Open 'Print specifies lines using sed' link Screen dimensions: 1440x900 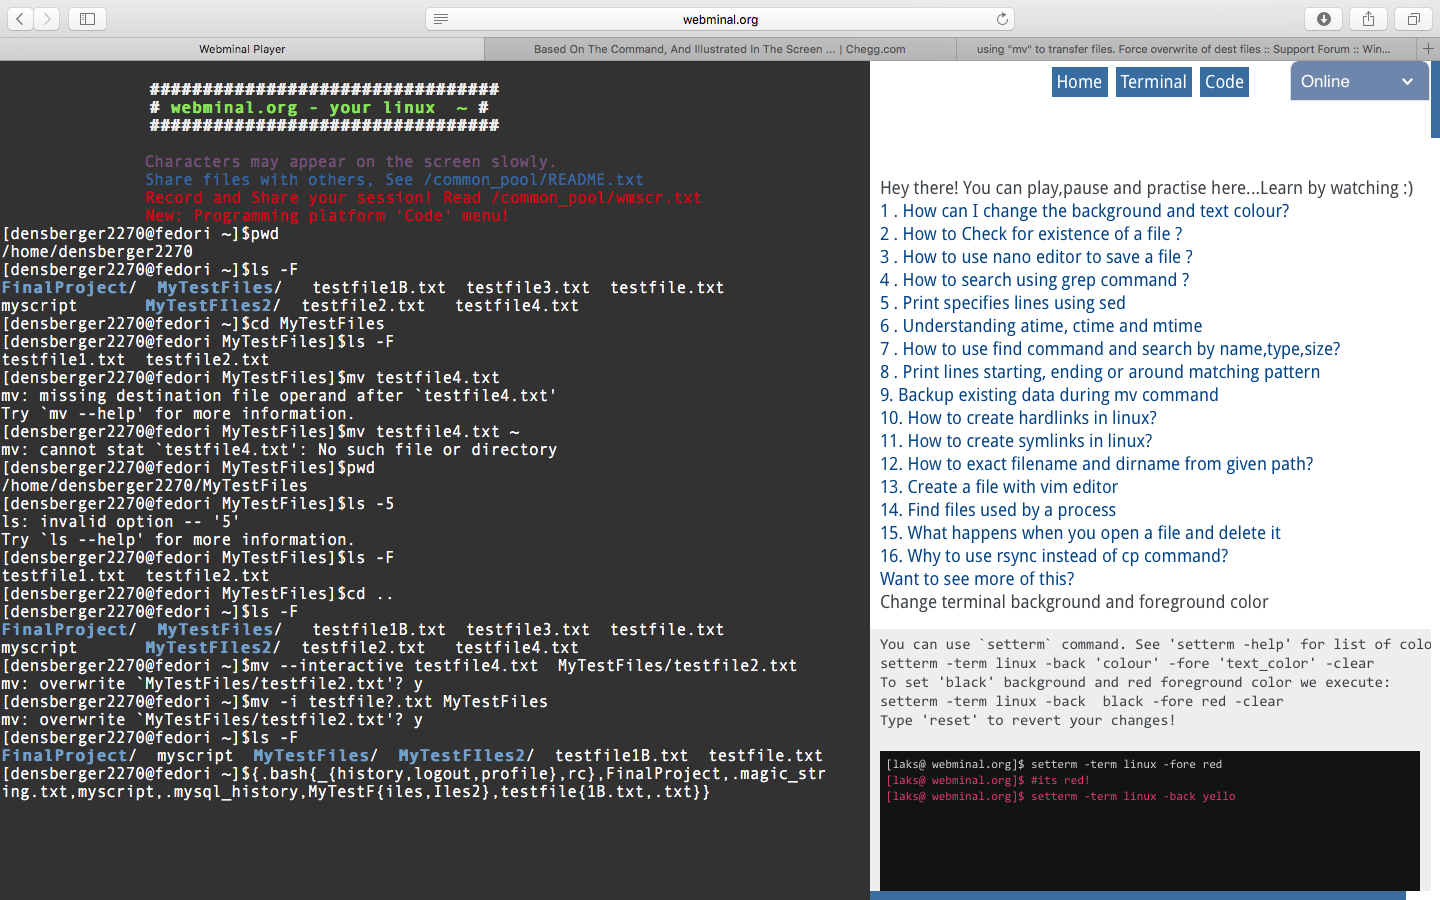[x=1002, y=303]
